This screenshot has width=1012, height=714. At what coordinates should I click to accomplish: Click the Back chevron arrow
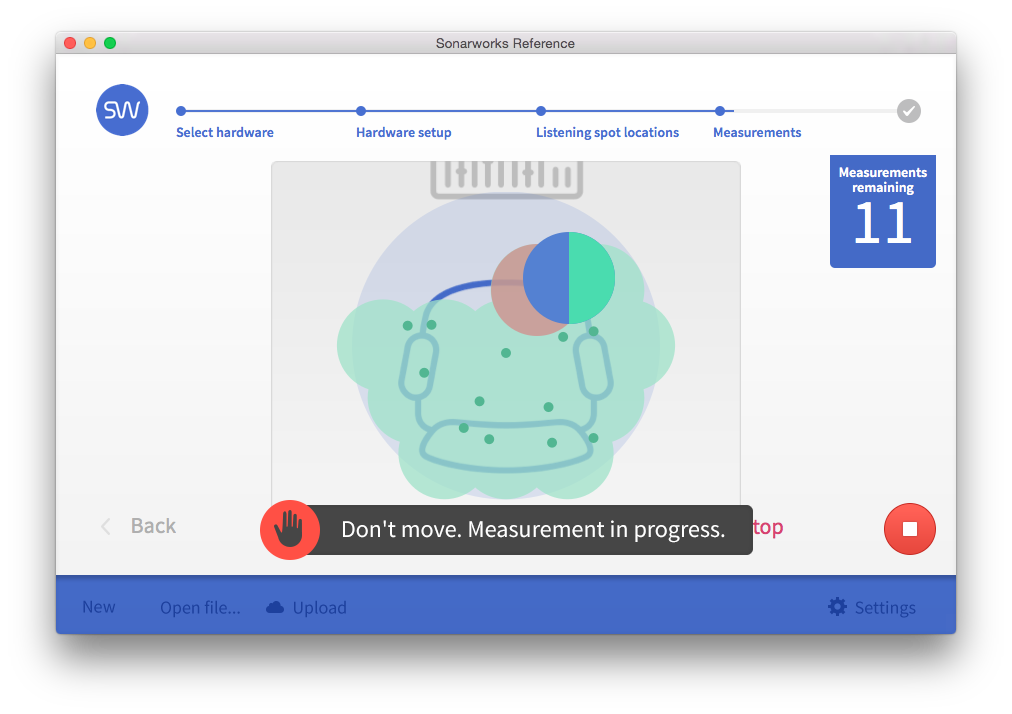[106, 526]
